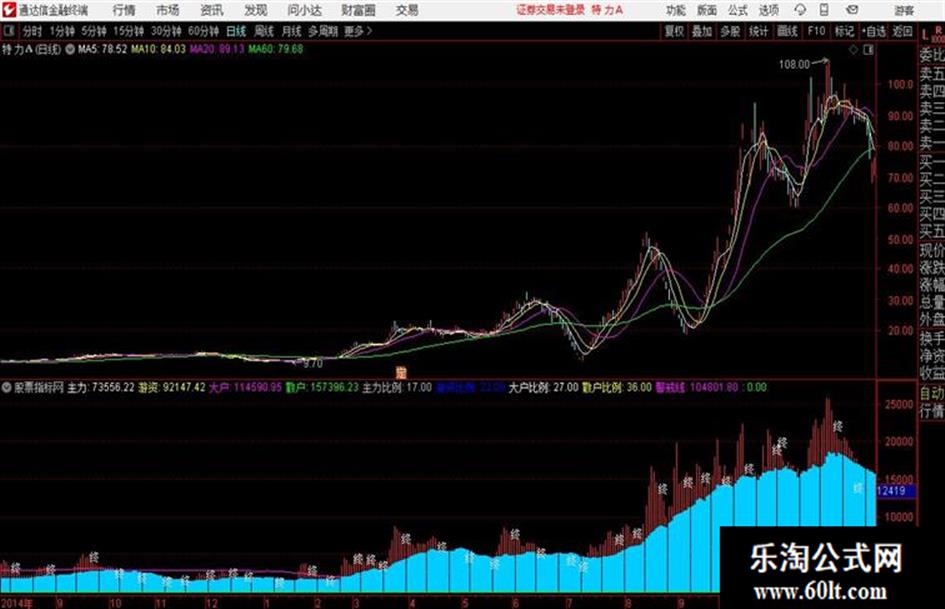Open the 功能 menu

coord(676,10)
